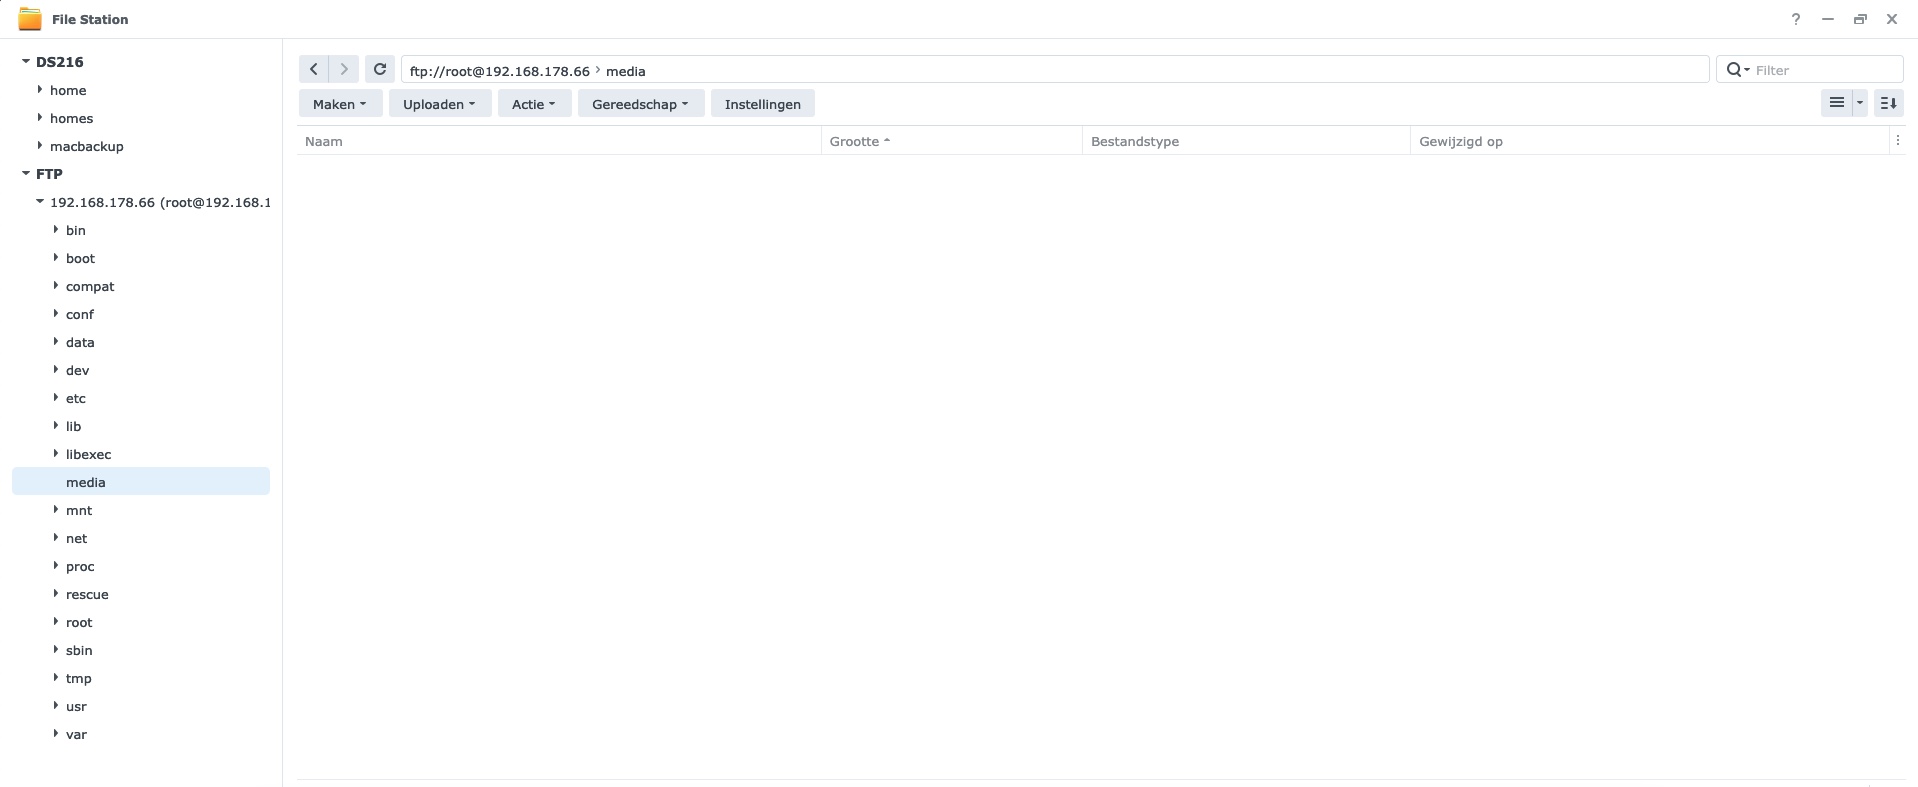This screenshot has height=787, width=1918.
Task: Select the media folder in tree
Action: click(x=141, y=482)
